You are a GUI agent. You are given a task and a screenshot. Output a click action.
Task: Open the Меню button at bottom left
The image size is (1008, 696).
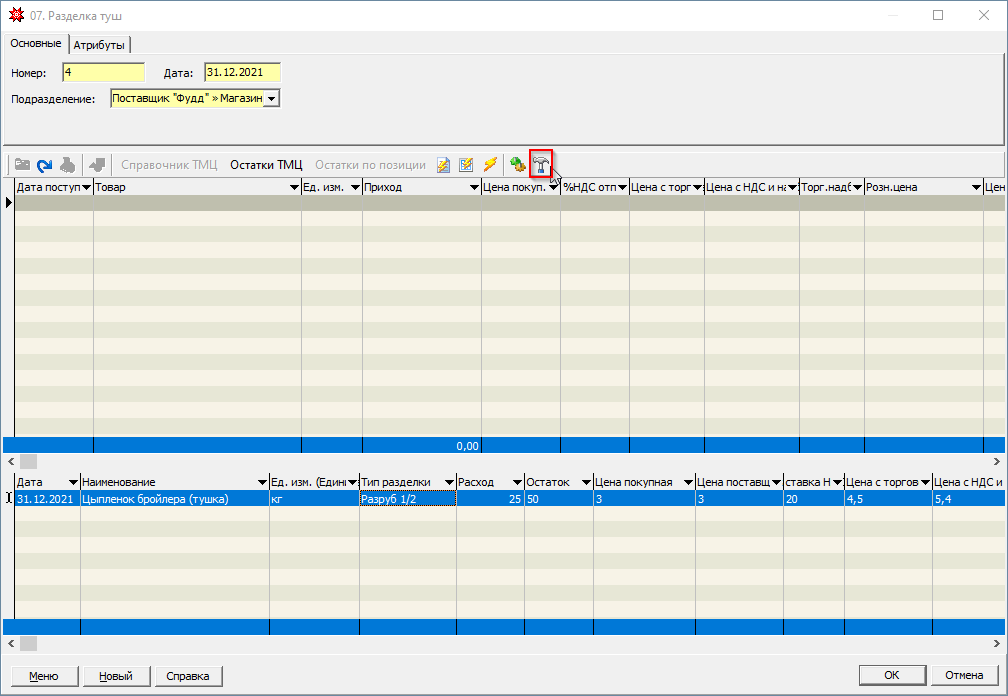pos(43,676)
